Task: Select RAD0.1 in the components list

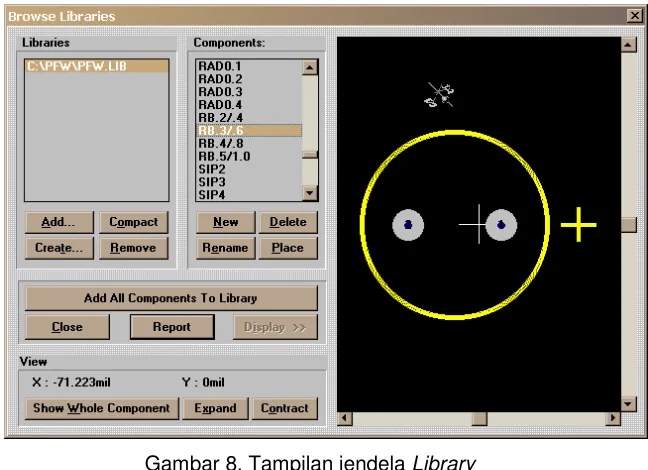Action: pos(249,66)
